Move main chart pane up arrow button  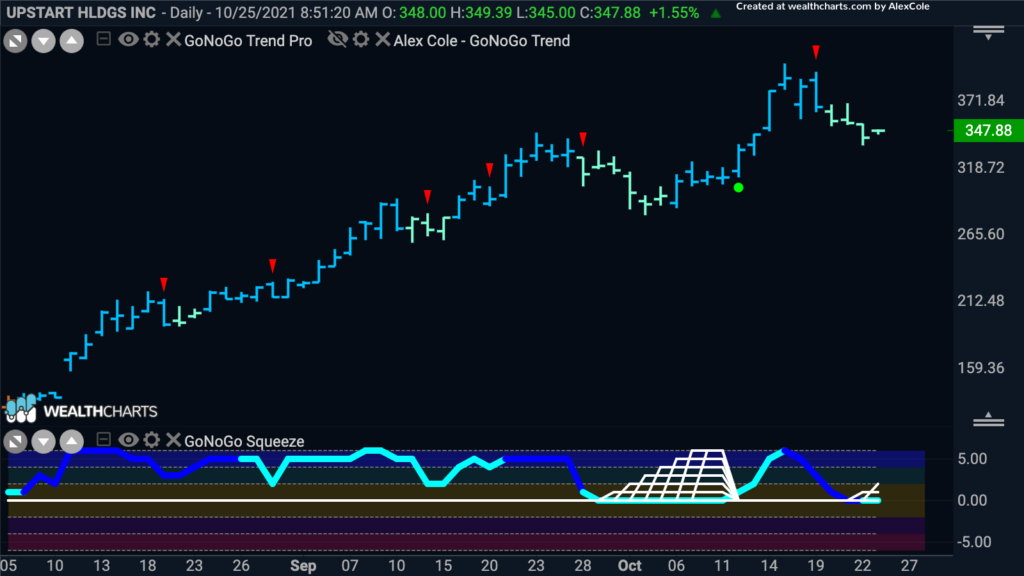pyautogui.click(x=71, y=41)
